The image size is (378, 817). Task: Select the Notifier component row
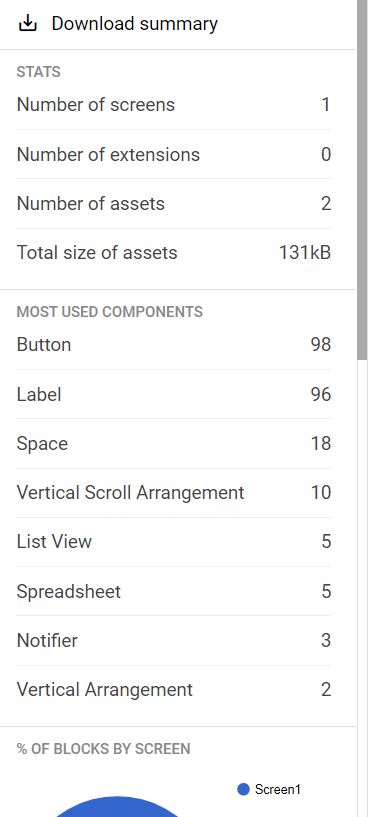[x=174, y=640]
